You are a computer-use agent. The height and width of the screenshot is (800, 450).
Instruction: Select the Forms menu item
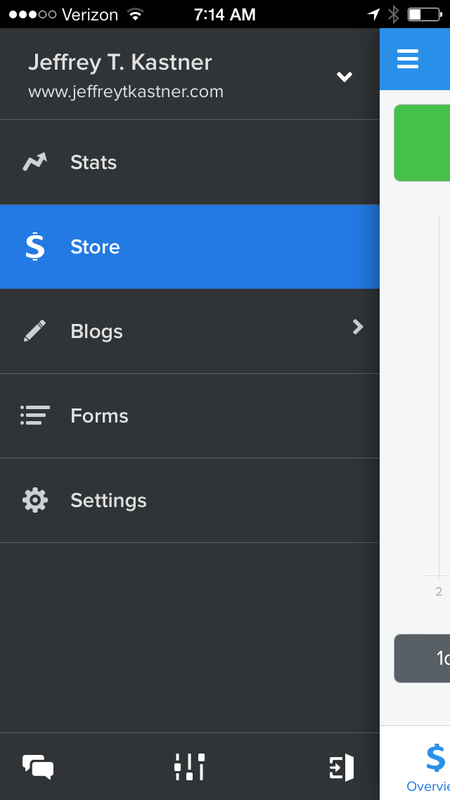tap(190, 415)
